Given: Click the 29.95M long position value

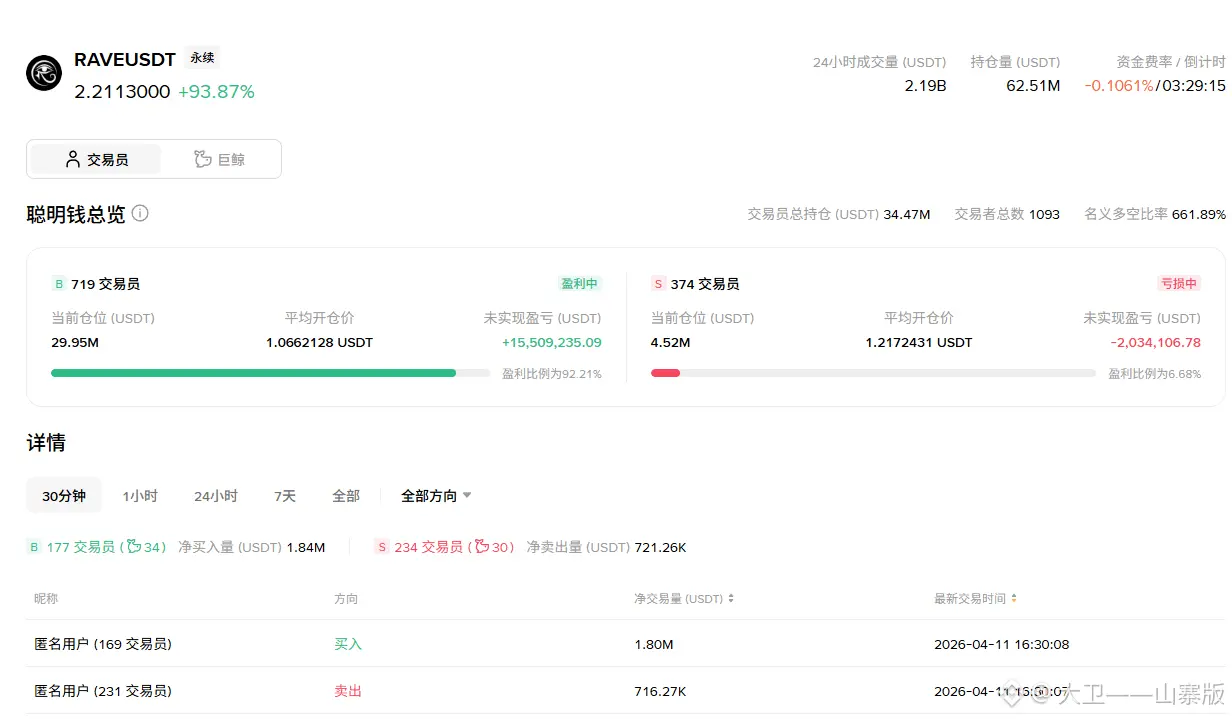Looking at the screenshot, I should pyautogui.click(x=75, y=343).
